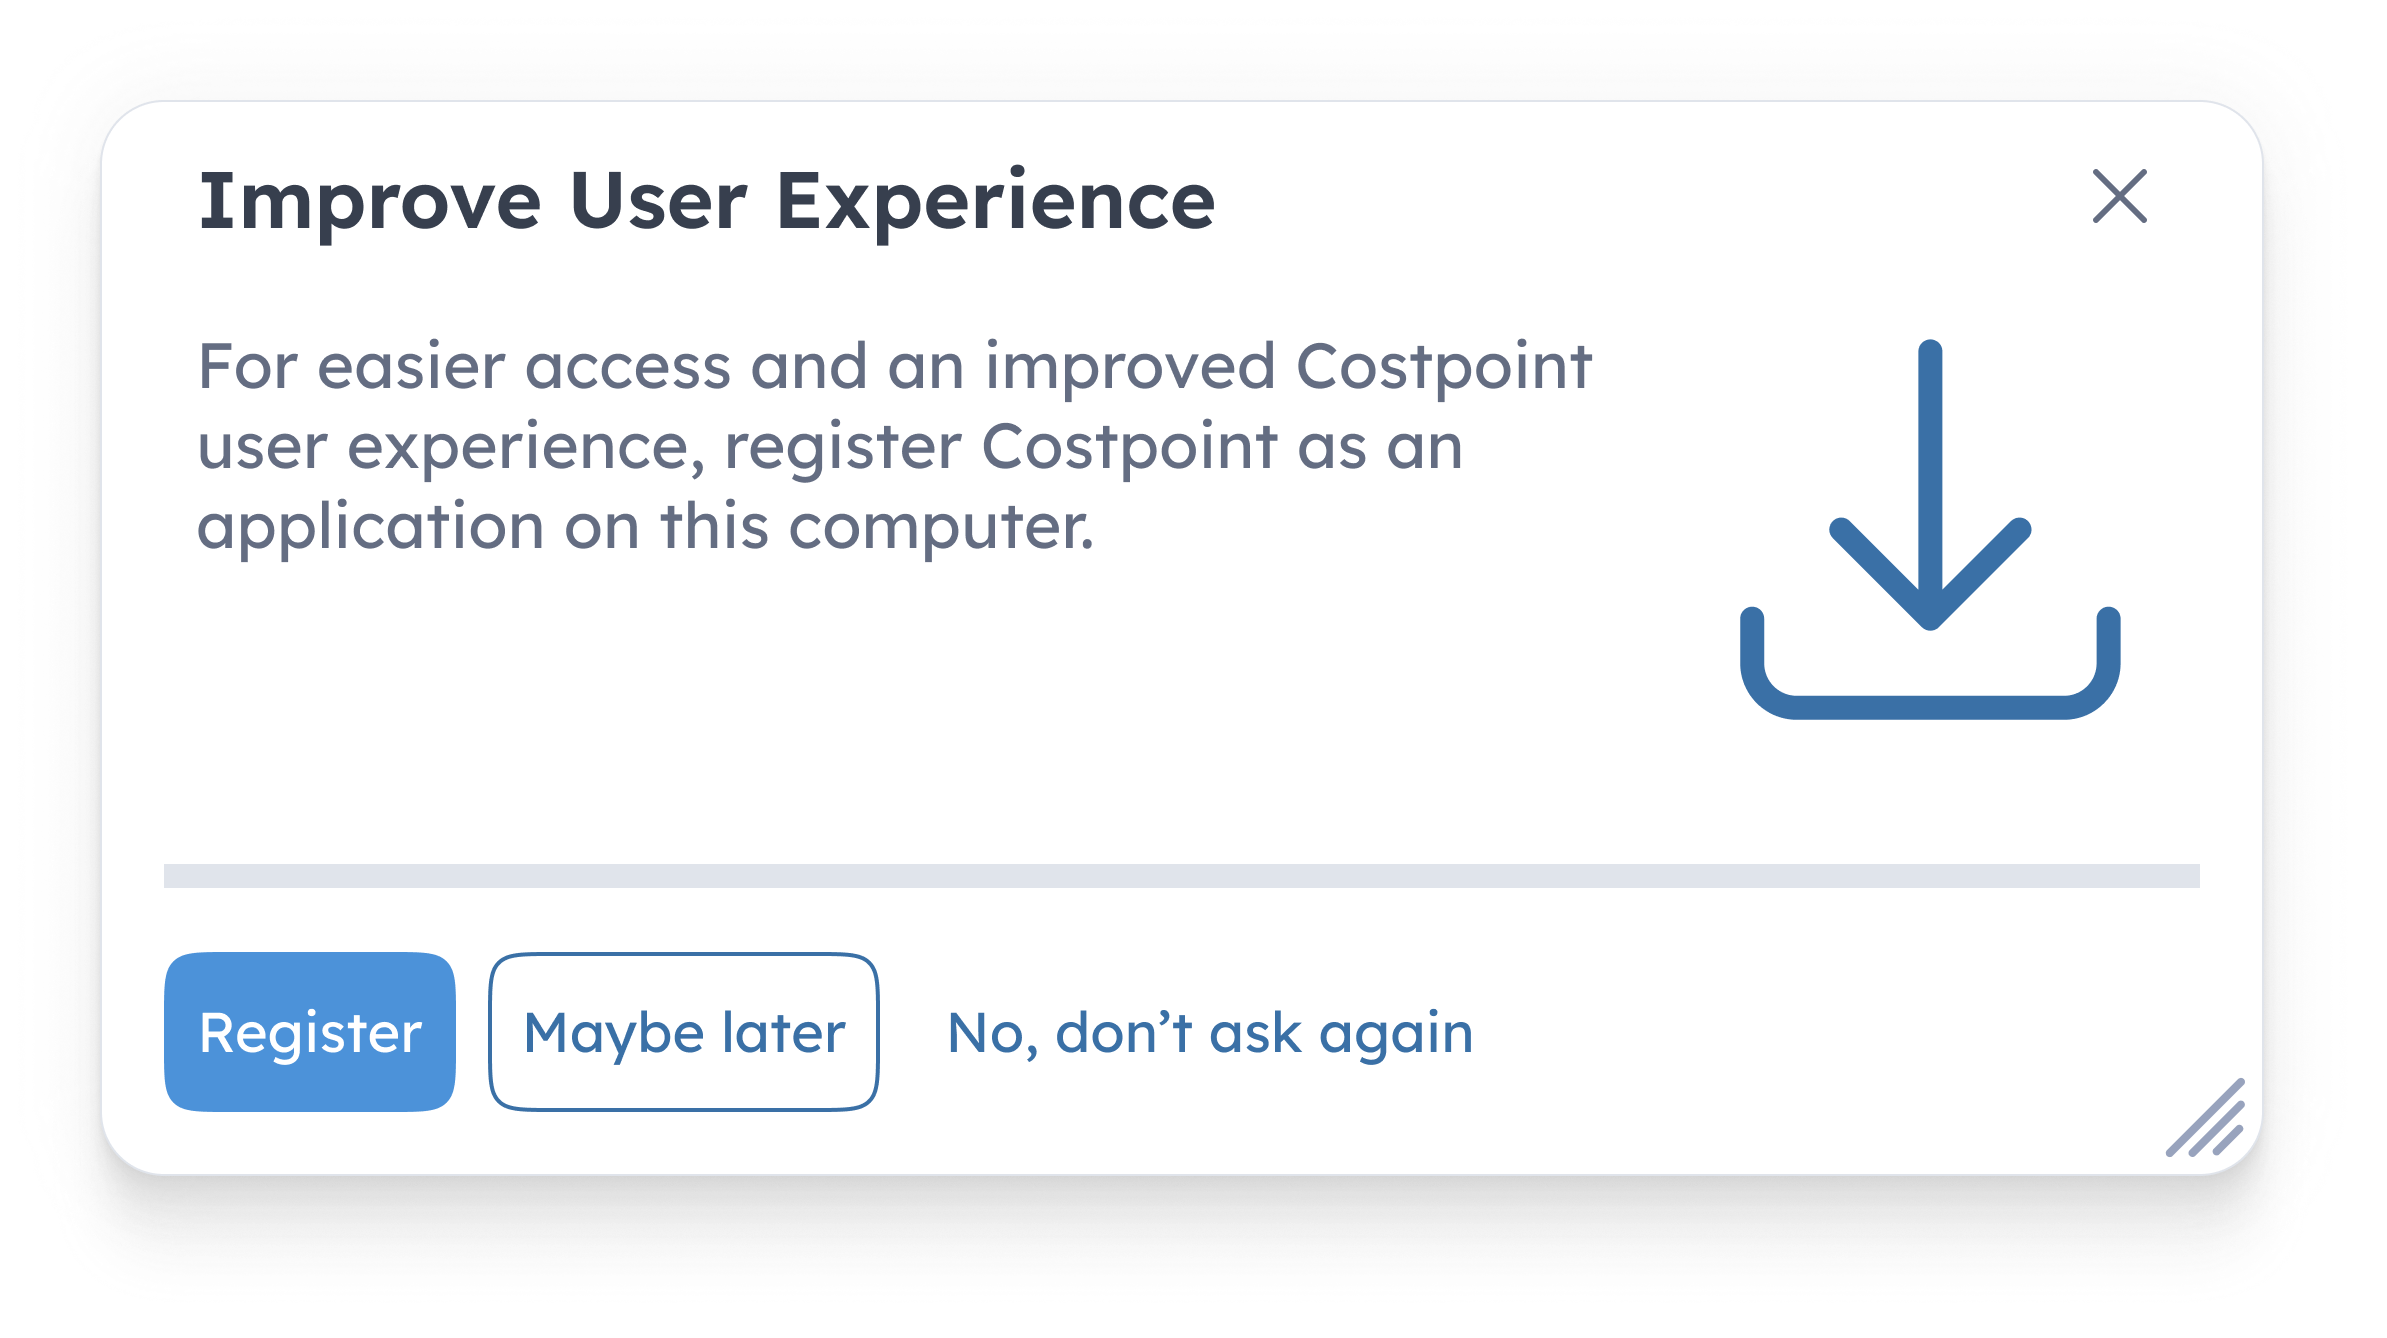Click the No, don't ask again link
2387x1338 pixels.
tap(1210, 1032)
